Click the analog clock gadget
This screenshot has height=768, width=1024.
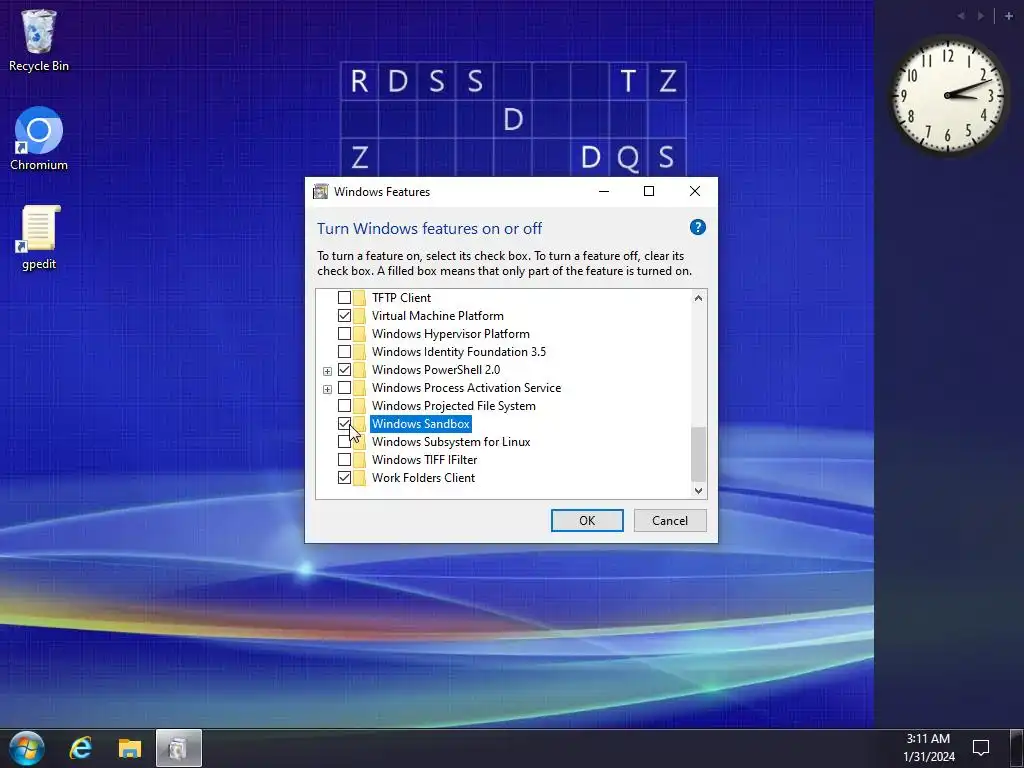(x=948, y=95)
